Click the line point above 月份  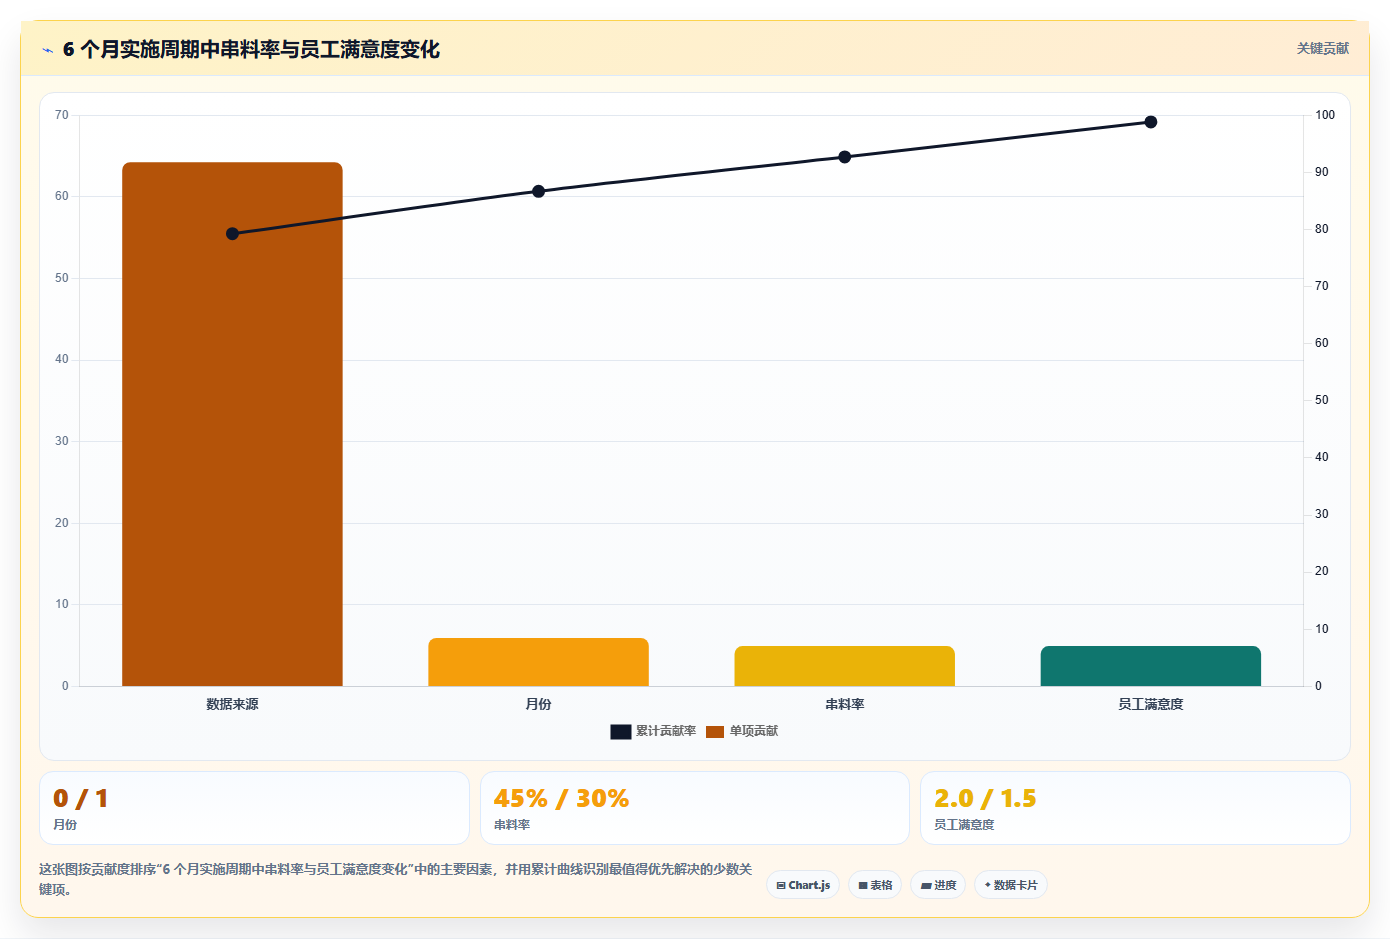(x=538, y=191)
